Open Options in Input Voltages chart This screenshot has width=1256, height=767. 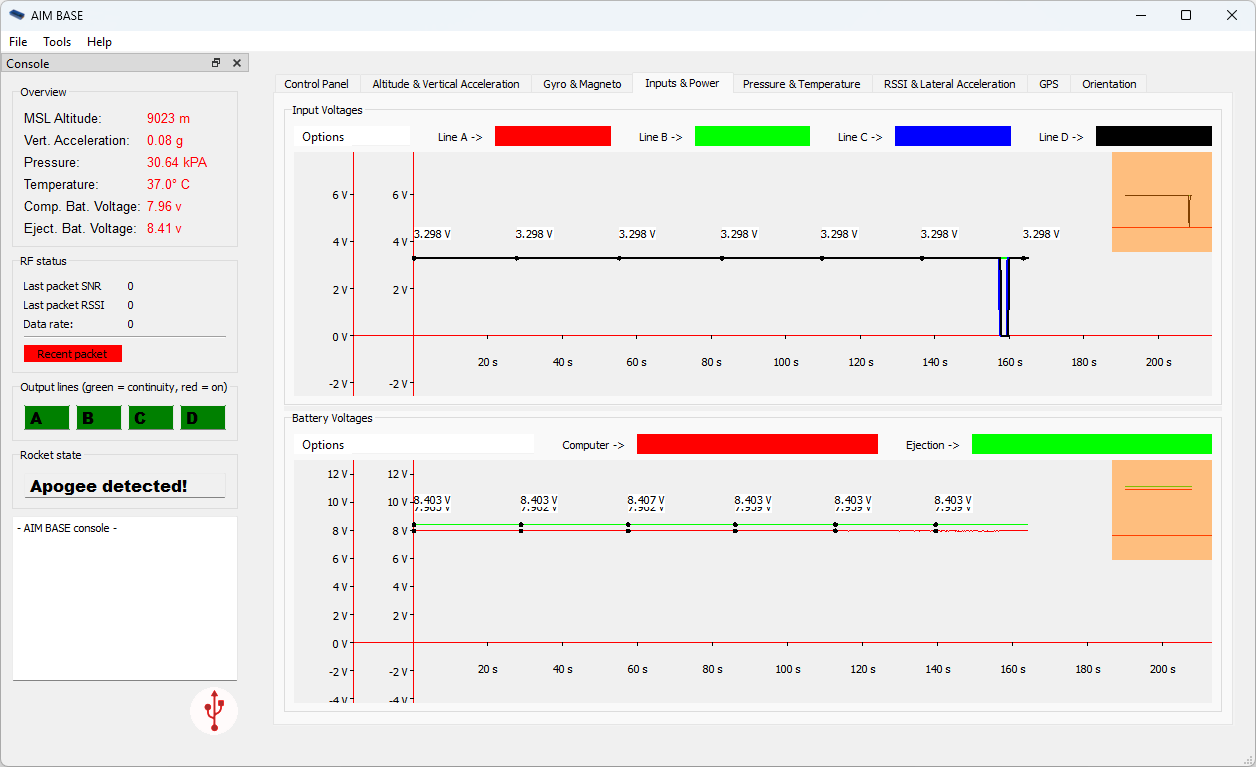point(352,136)
